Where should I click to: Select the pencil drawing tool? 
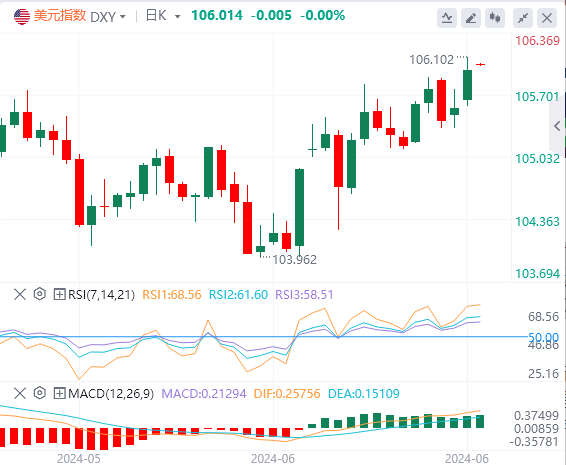click(x=471, y=17)
